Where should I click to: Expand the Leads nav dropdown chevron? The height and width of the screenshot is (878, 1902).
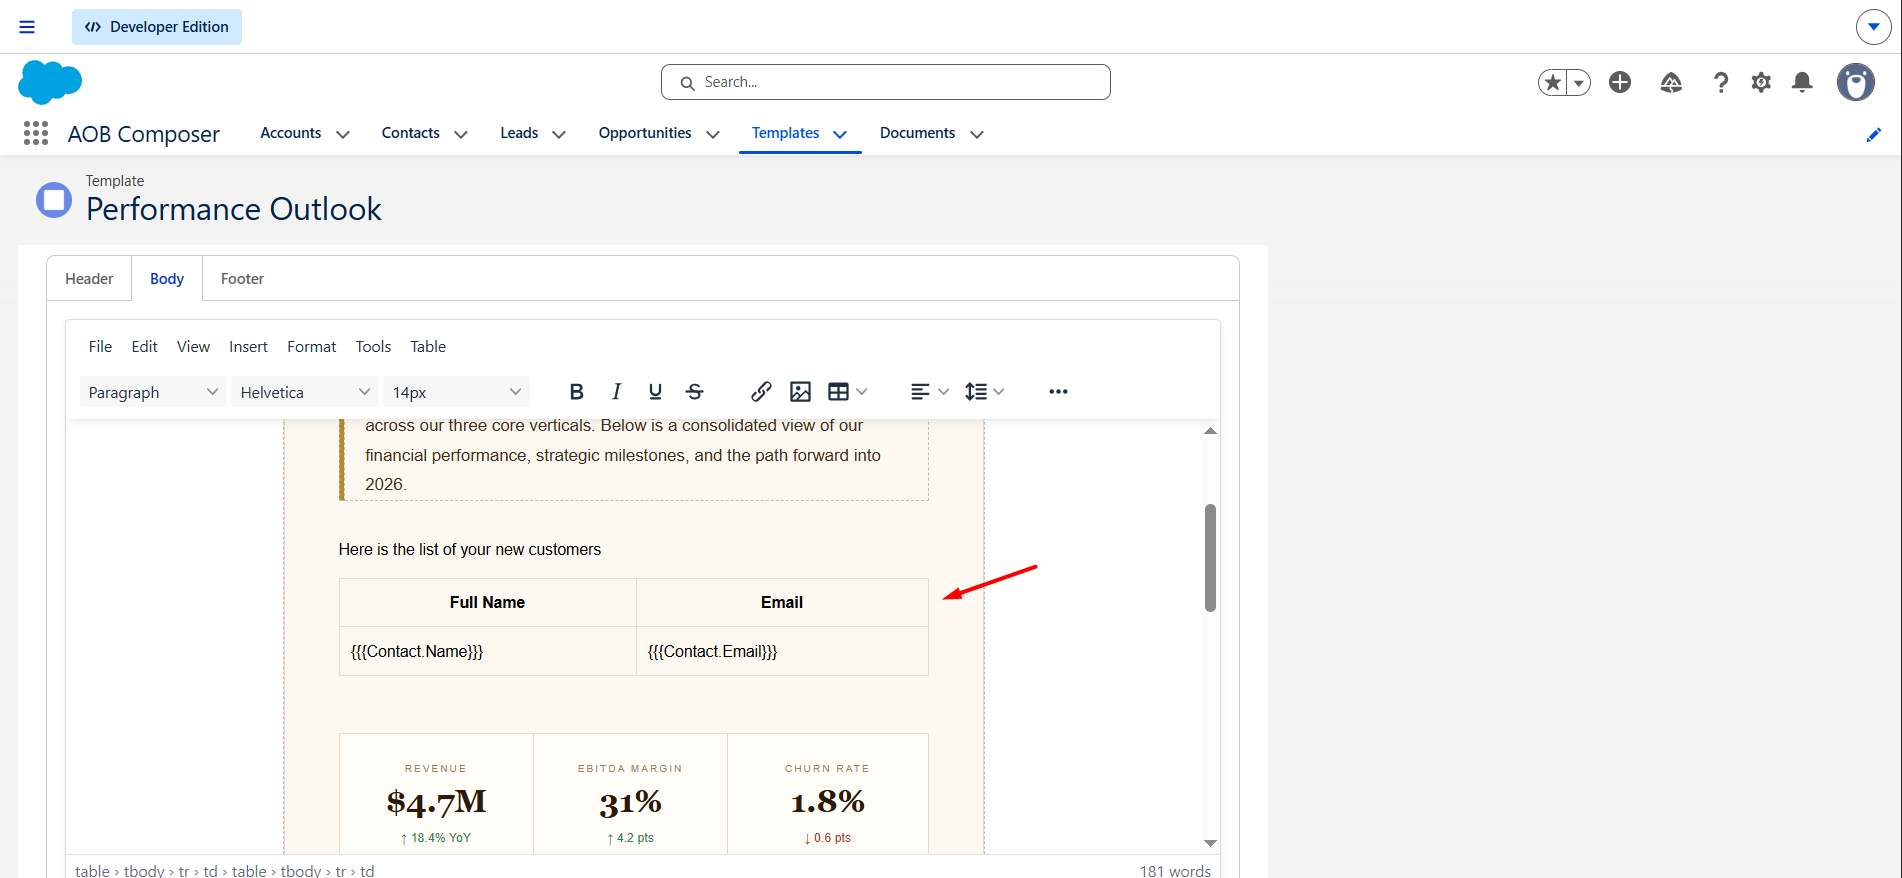(x=559, y=134)
